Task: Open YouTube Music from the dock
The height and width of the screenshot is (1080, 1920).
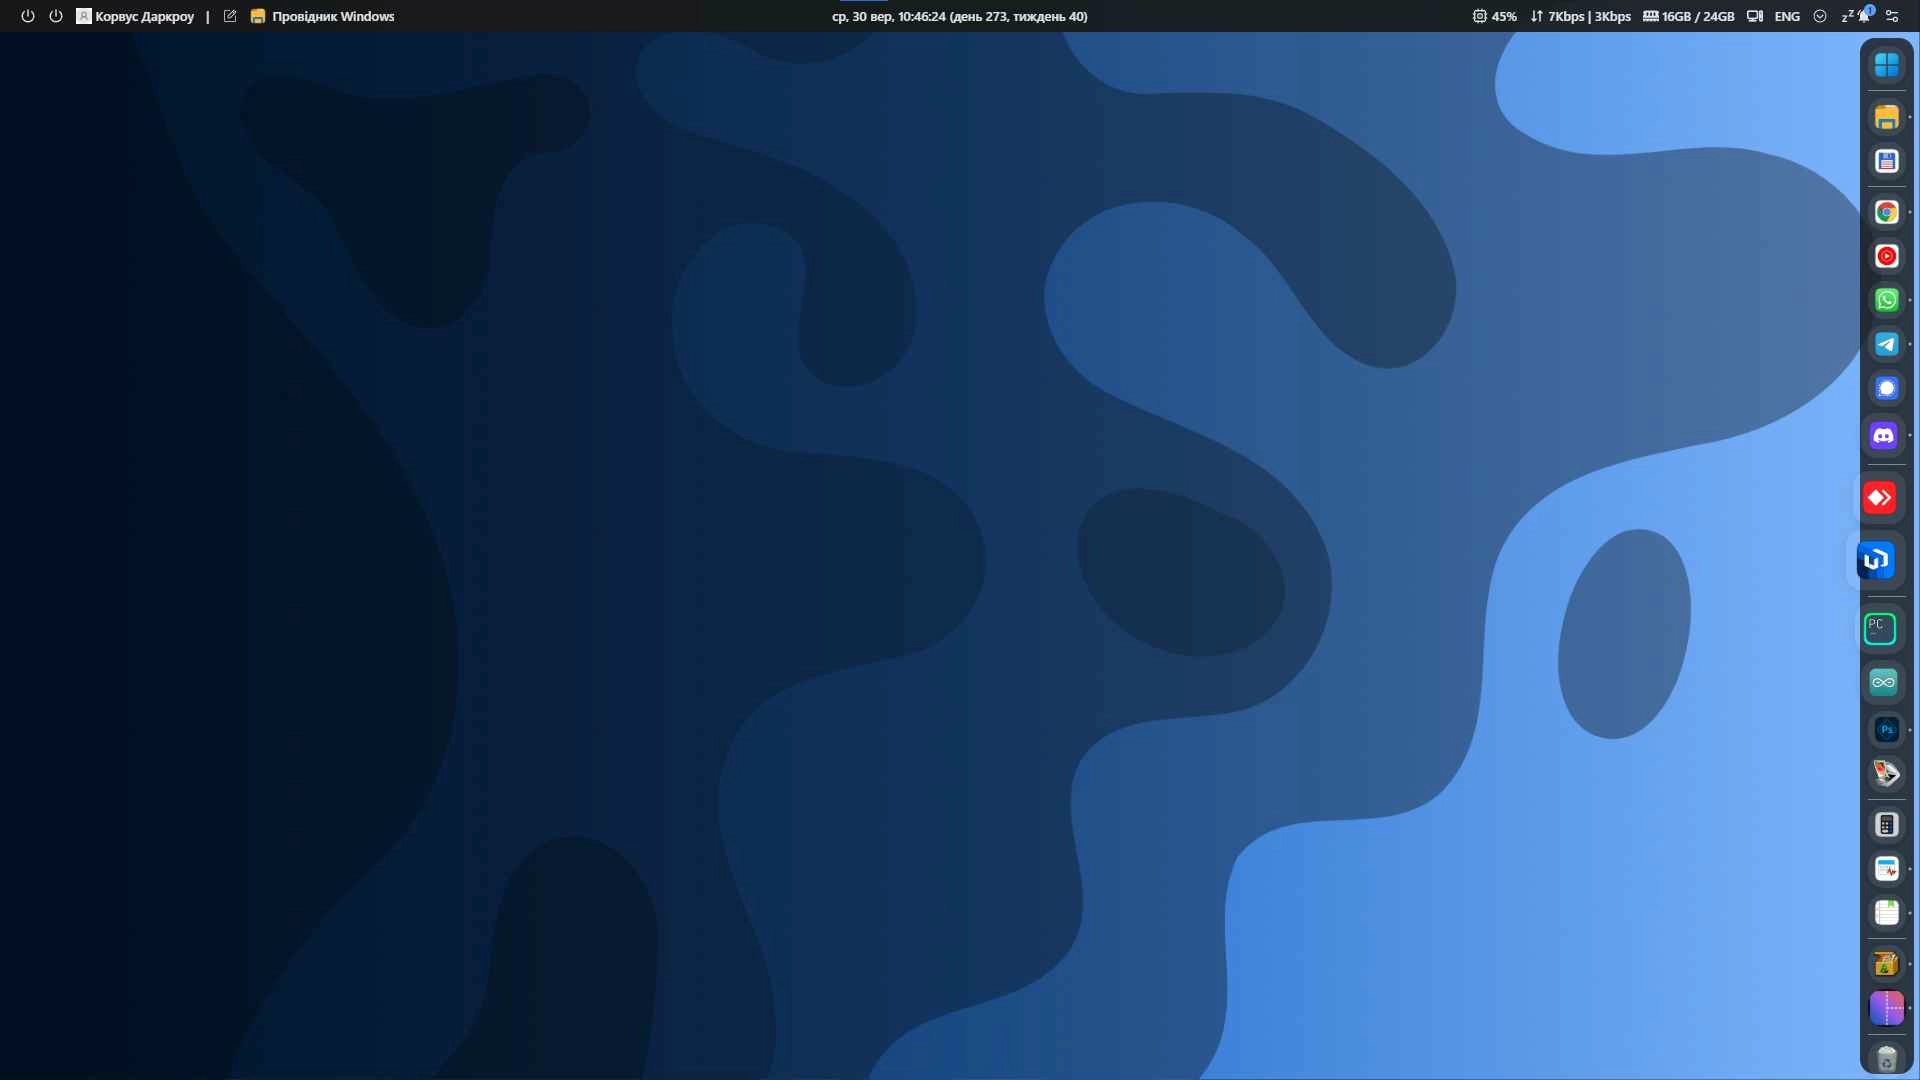Action: tap(1886, 256)
